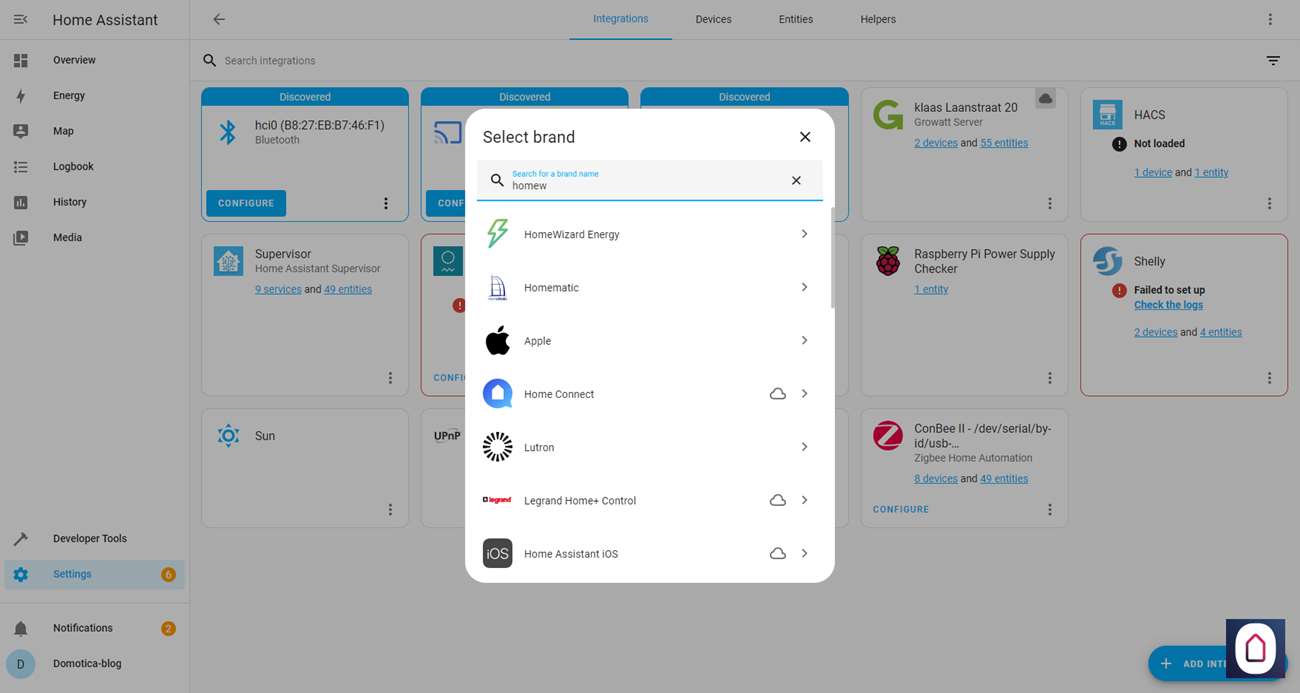1300x693 pixels.
Task: Open the top-right overflow menu
Action: tap(1270, 19)
